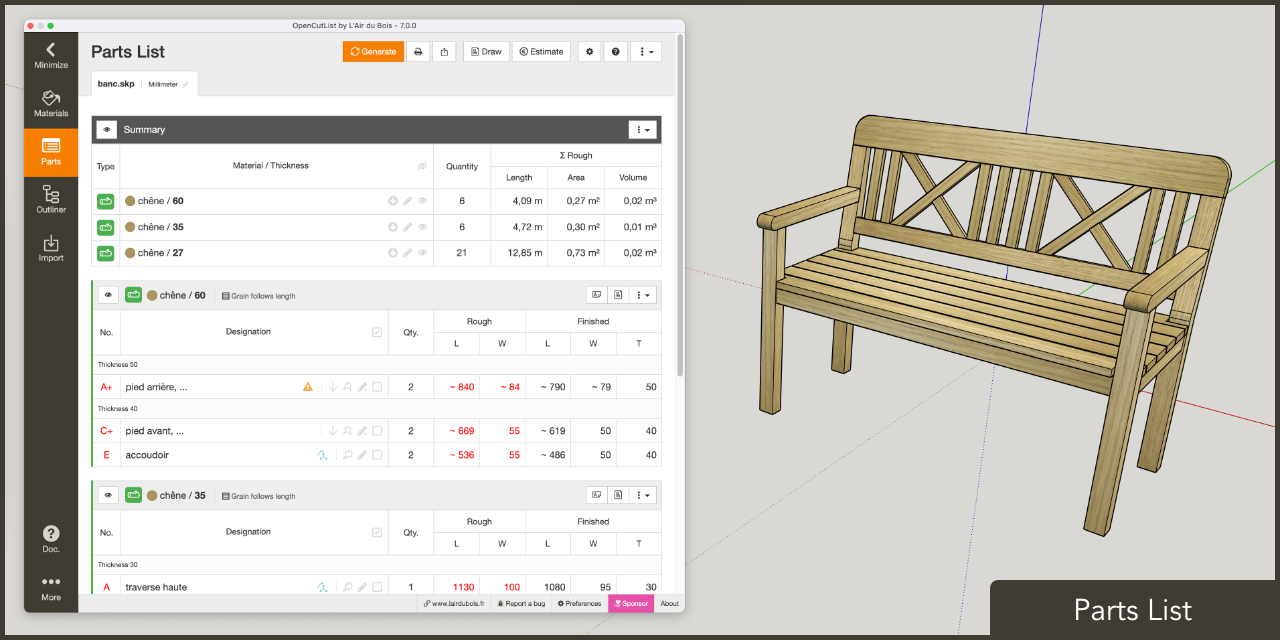Screen dimensions: 1280x640
Task: Open Summary section three-dots dropdown
Action: (642, 129)
